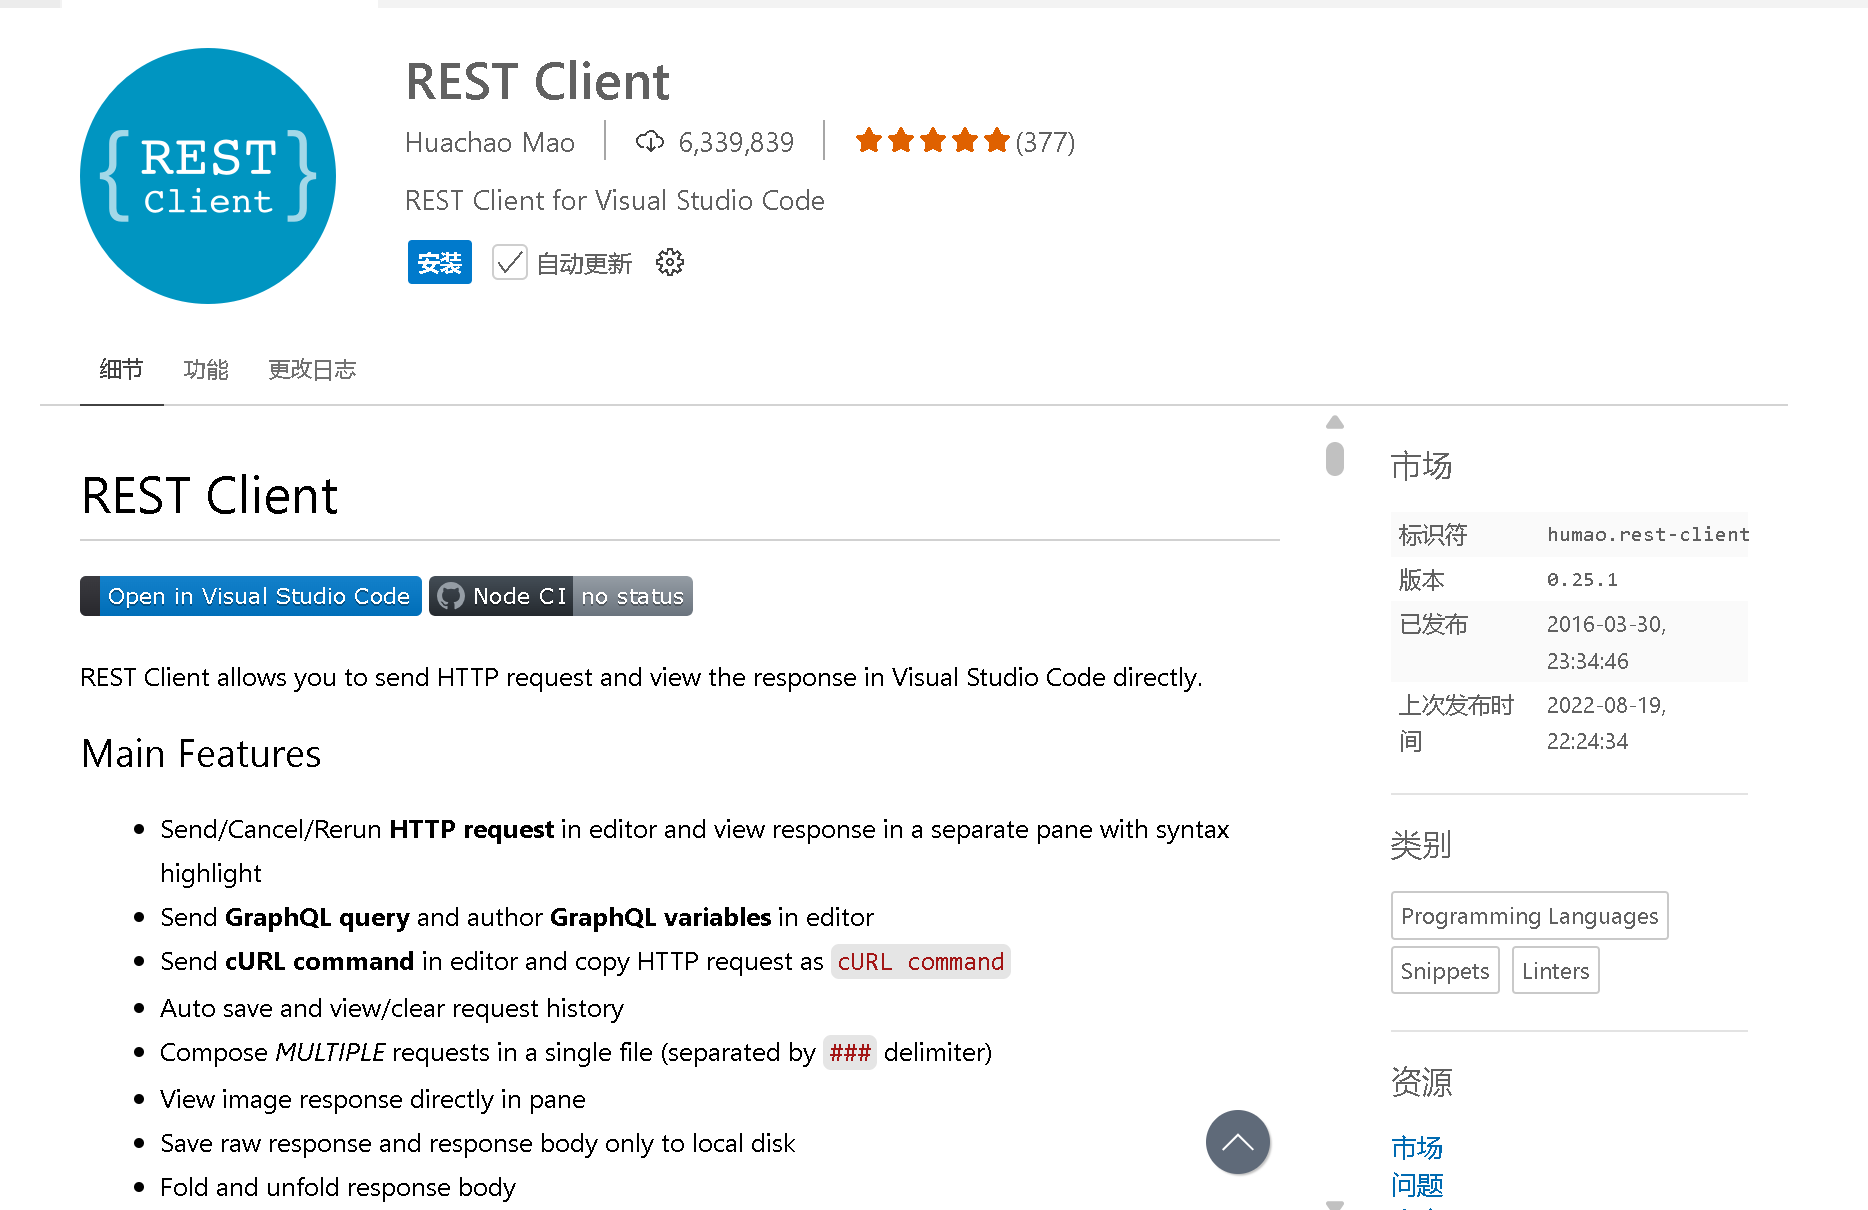Click the Snippets category tag

pos(1444,971)
